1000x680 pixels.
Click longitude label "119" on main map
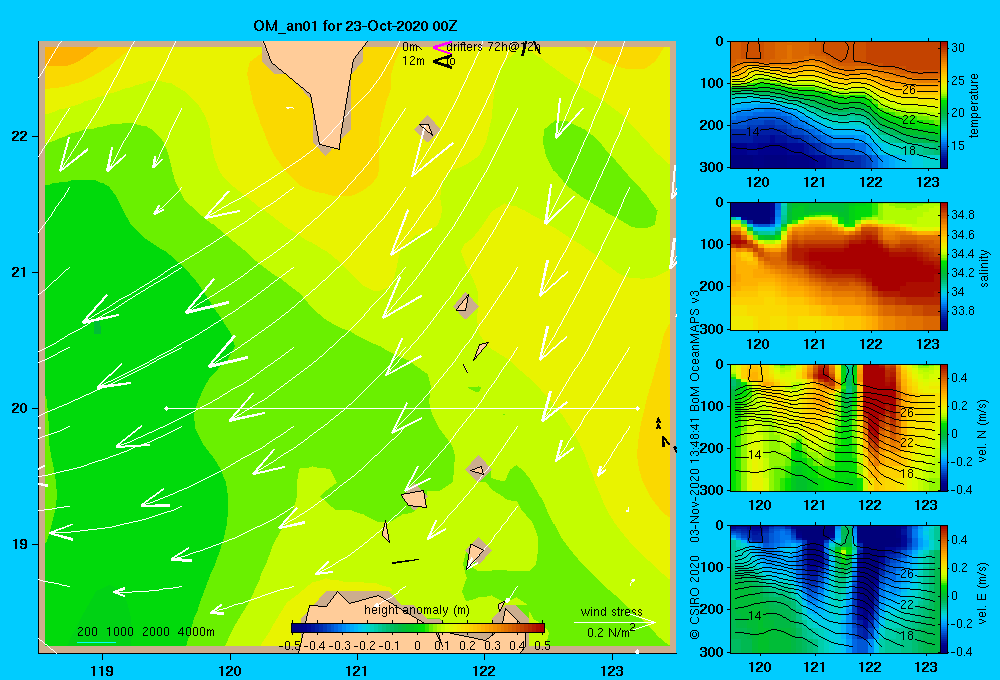click(x=102, y=670)
